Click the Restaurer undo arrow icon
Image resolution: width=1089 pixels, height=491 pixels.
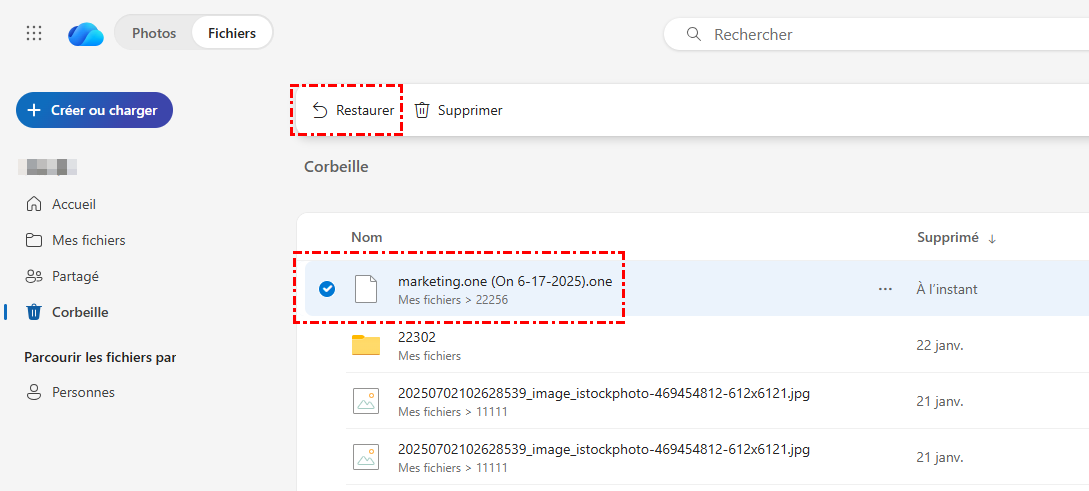(x=320, y=110)
